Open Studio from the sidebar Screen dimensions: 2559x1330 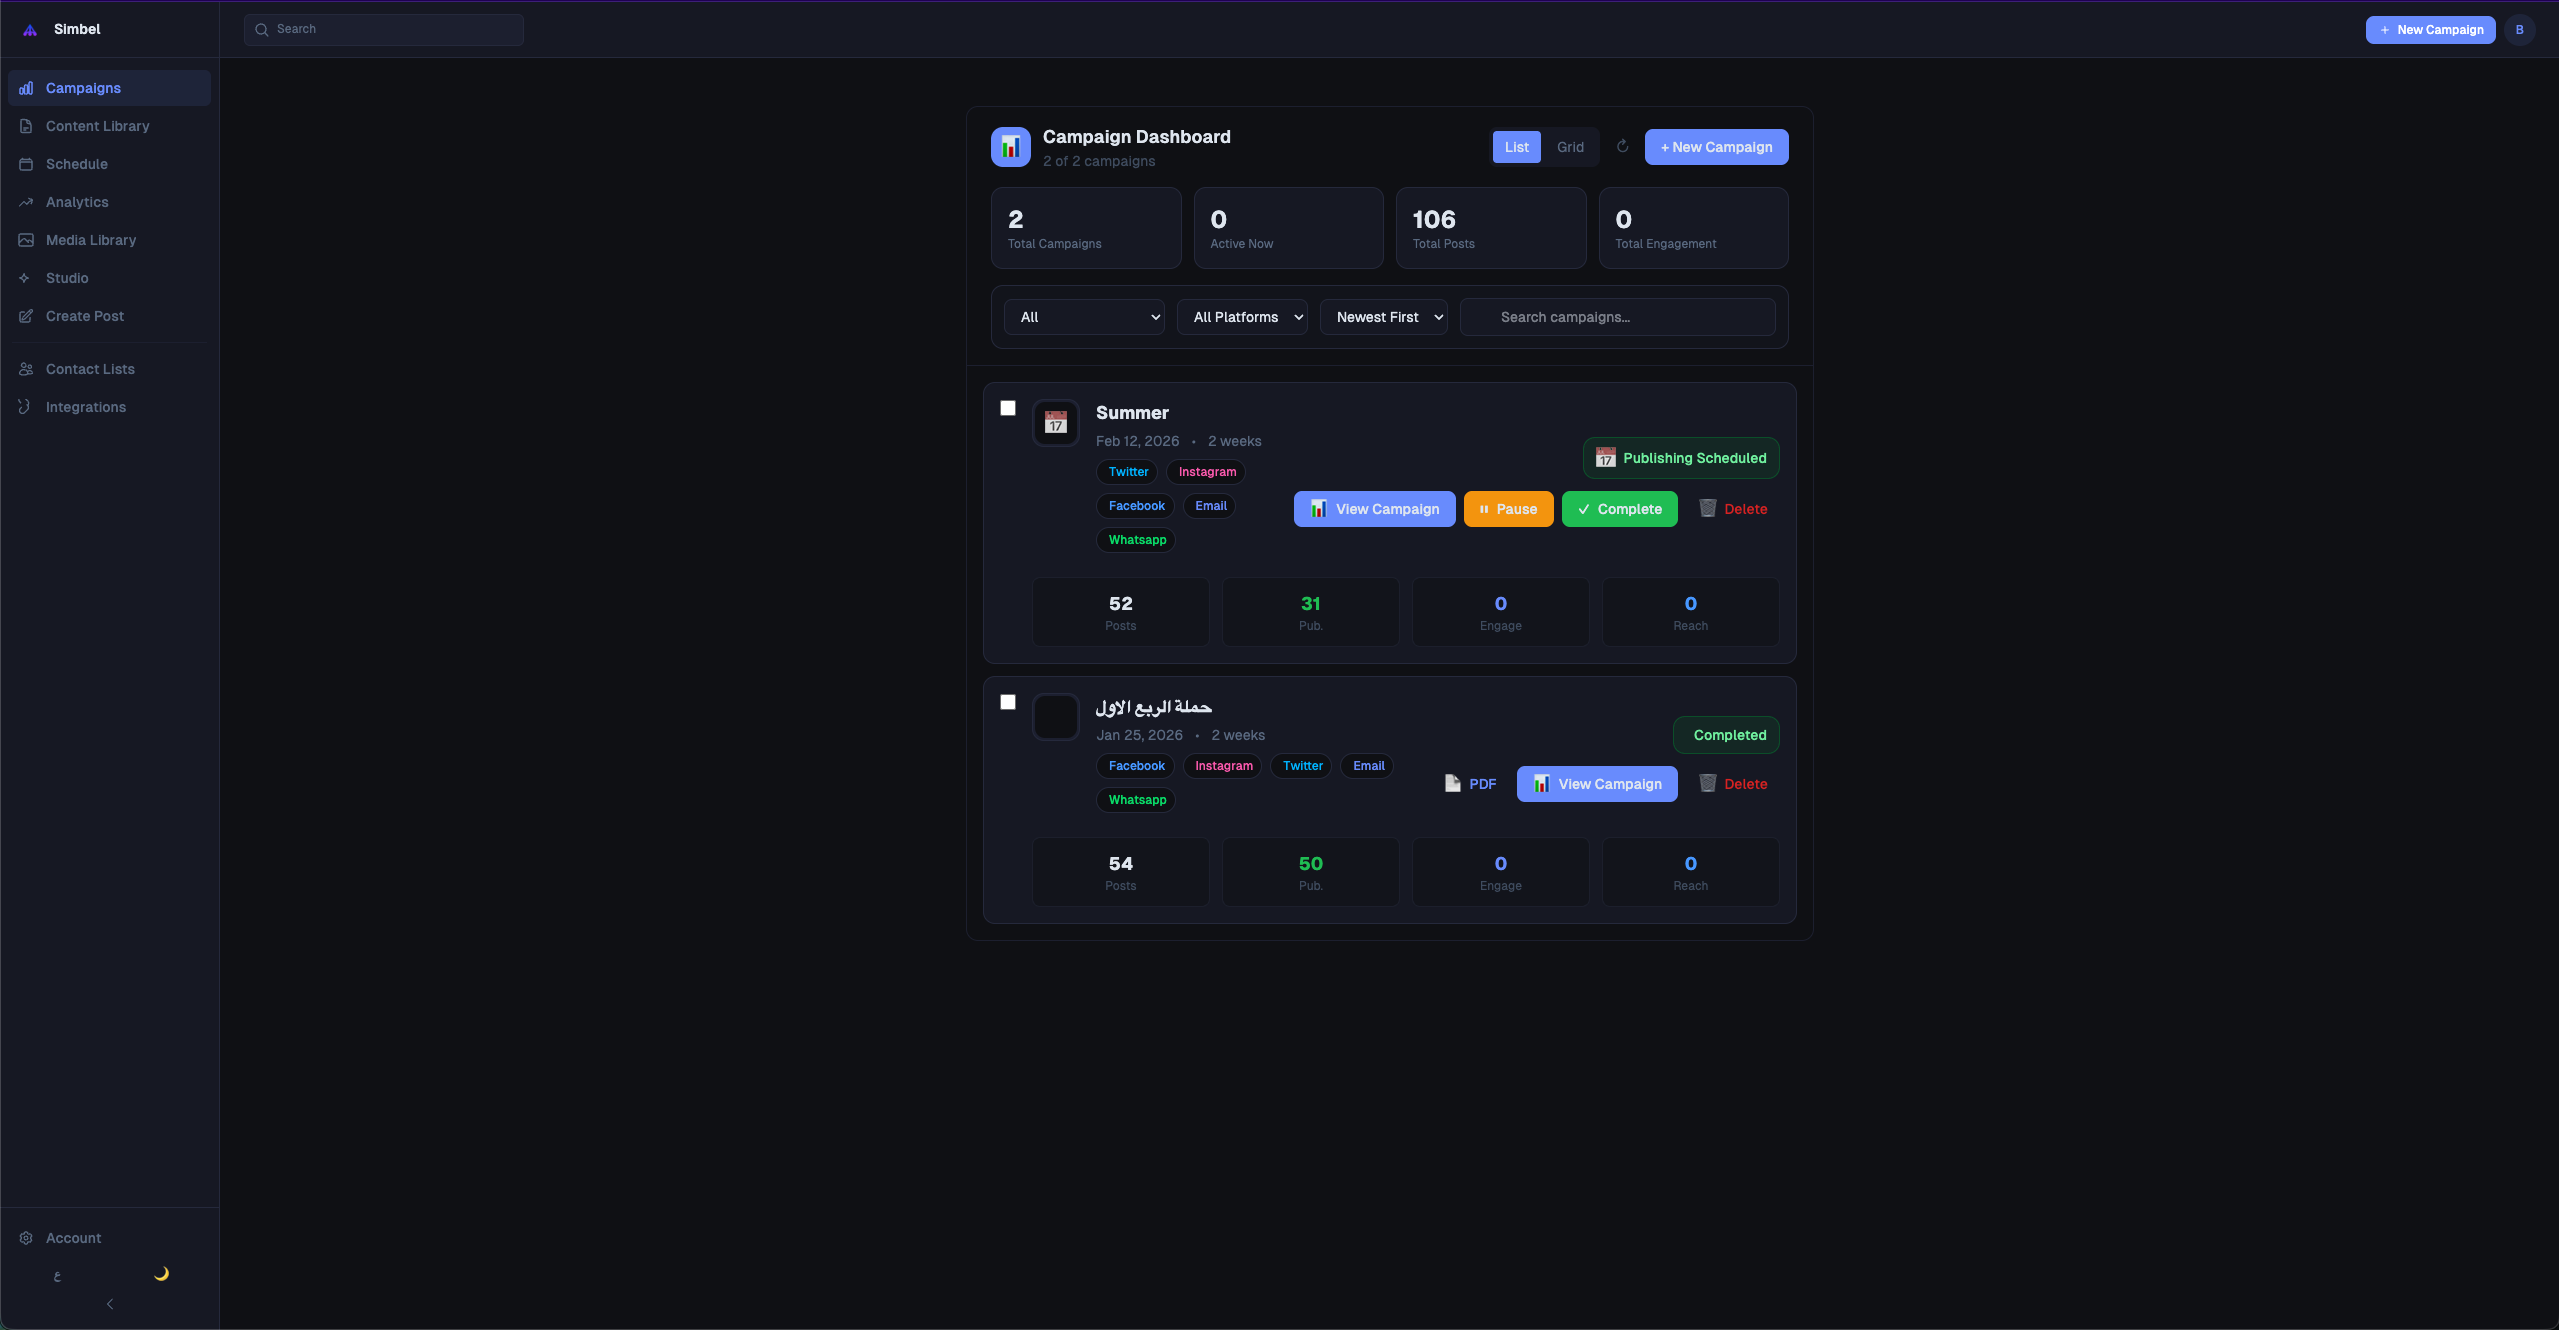tap(67, 278)
